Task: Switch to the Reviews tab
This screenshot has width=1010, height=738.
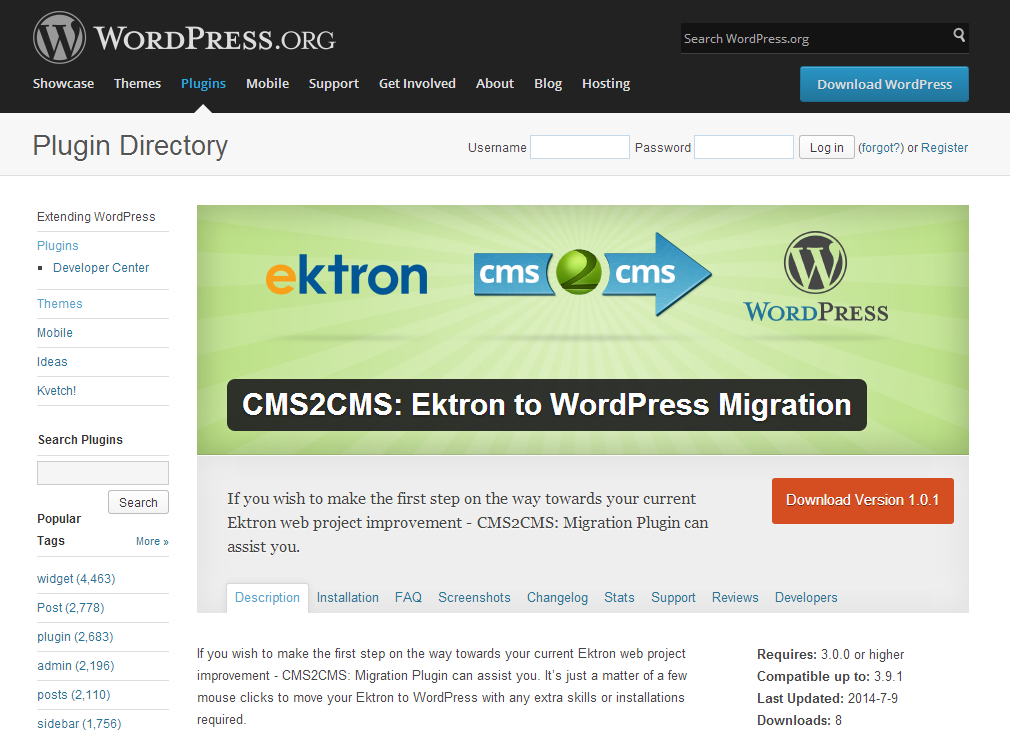Action: click(x=736, y=598)
